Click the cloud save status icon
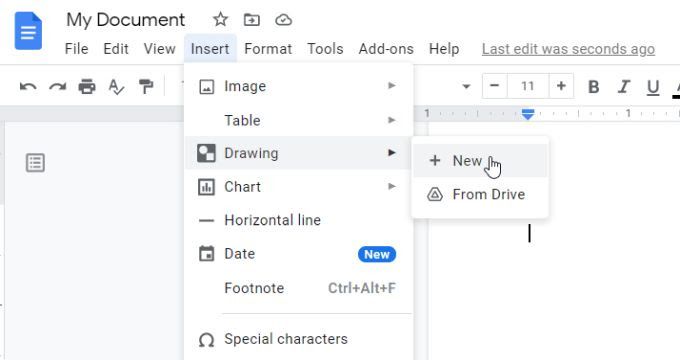This screenshot has width=680, height=360. [x=283, y=20]
